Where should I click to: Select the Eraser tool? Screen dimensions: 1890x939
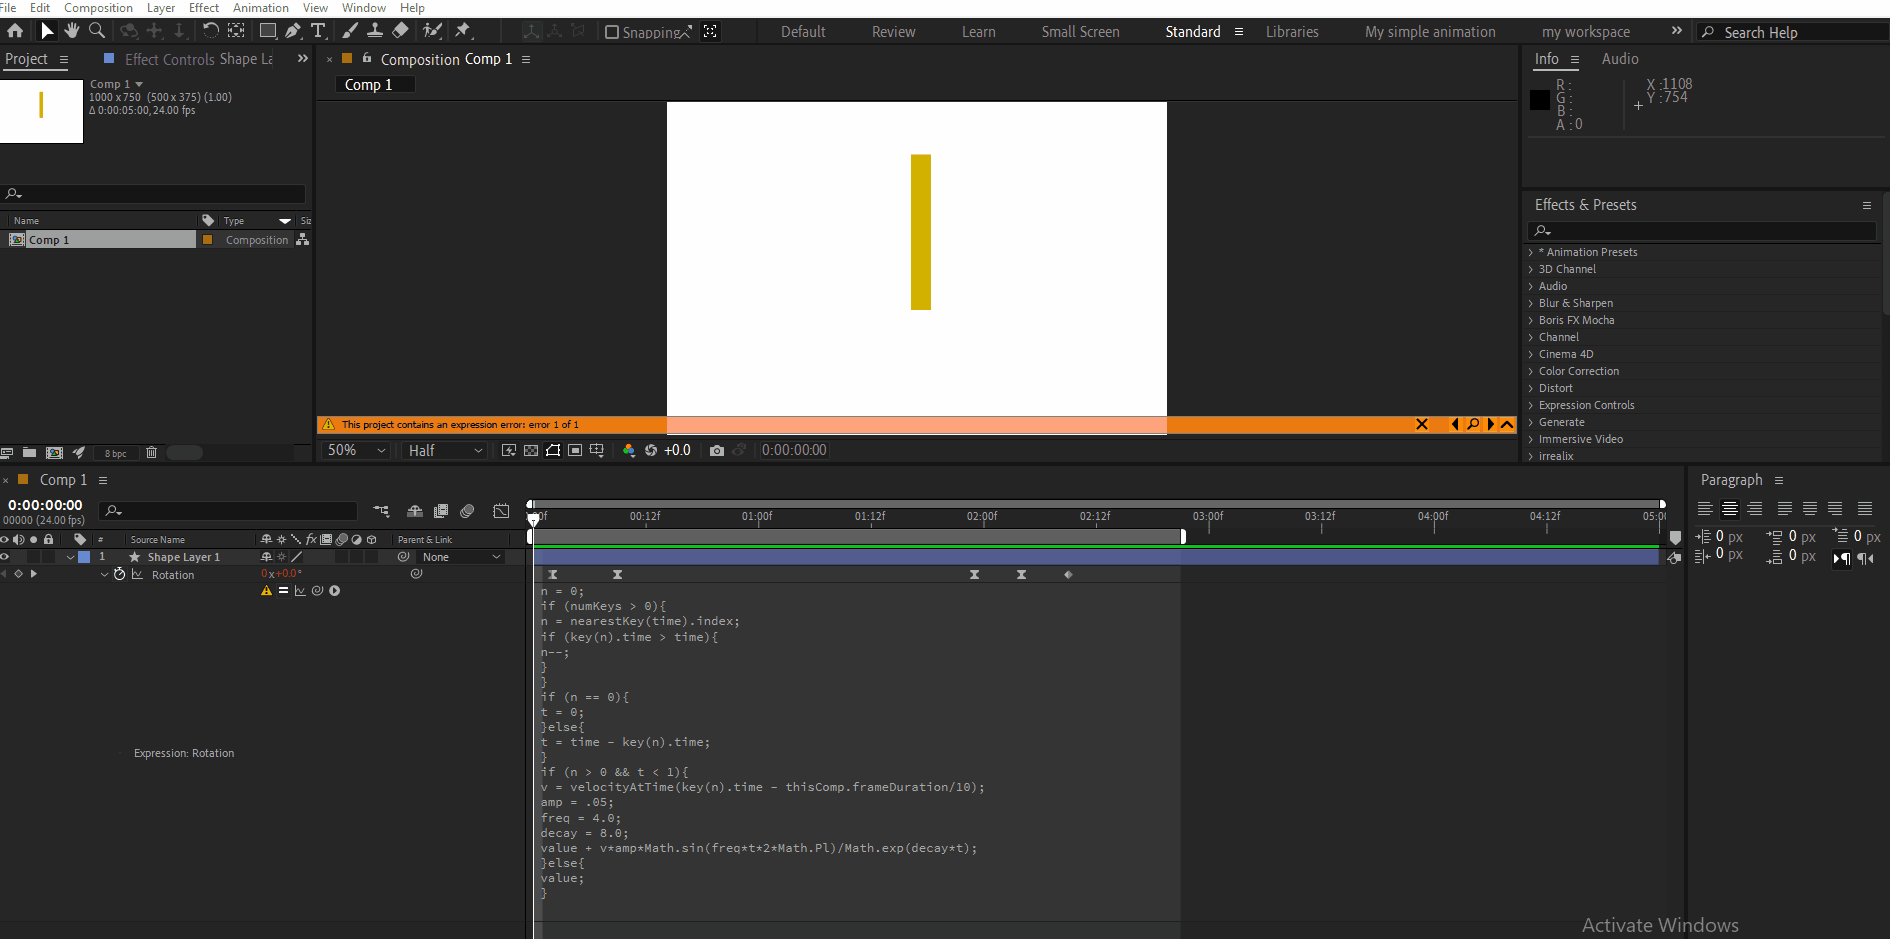(400, 31)
